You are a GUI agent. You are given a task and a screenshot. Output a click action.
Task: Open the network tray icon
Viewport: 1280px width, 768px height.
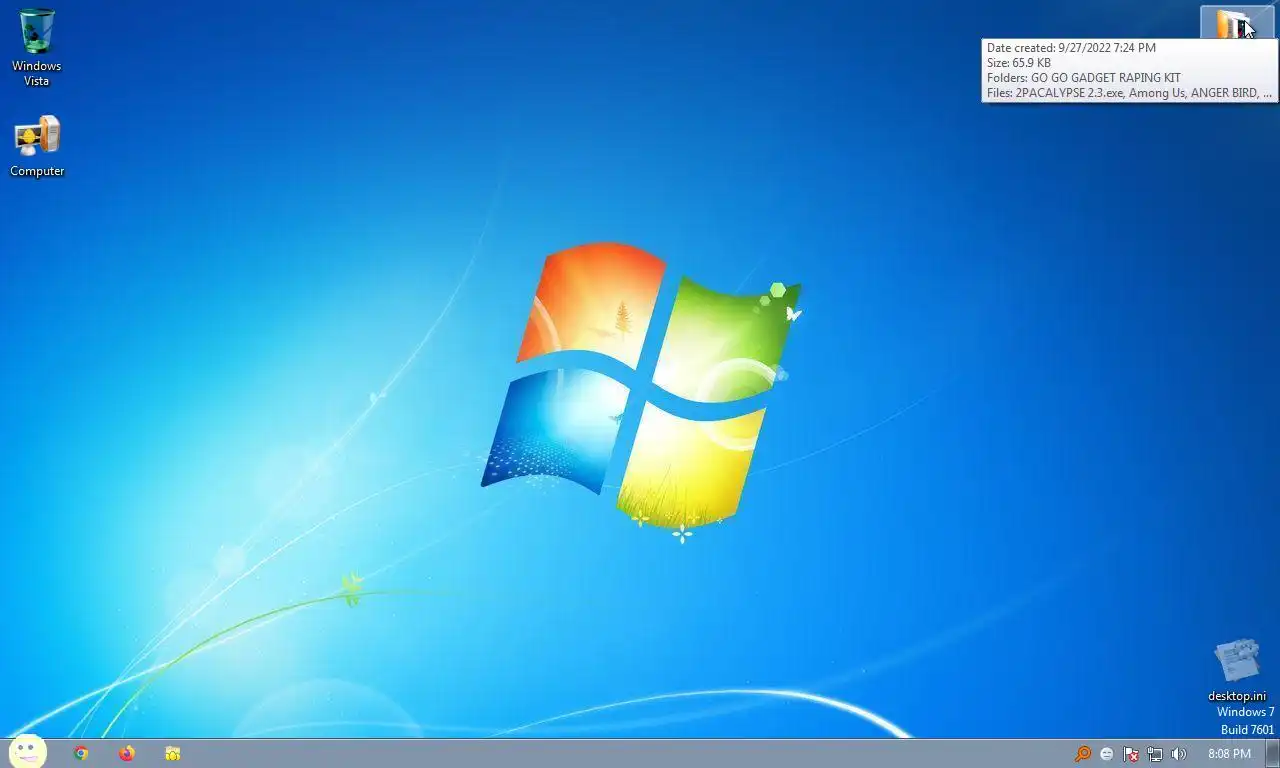point(1155,754)
